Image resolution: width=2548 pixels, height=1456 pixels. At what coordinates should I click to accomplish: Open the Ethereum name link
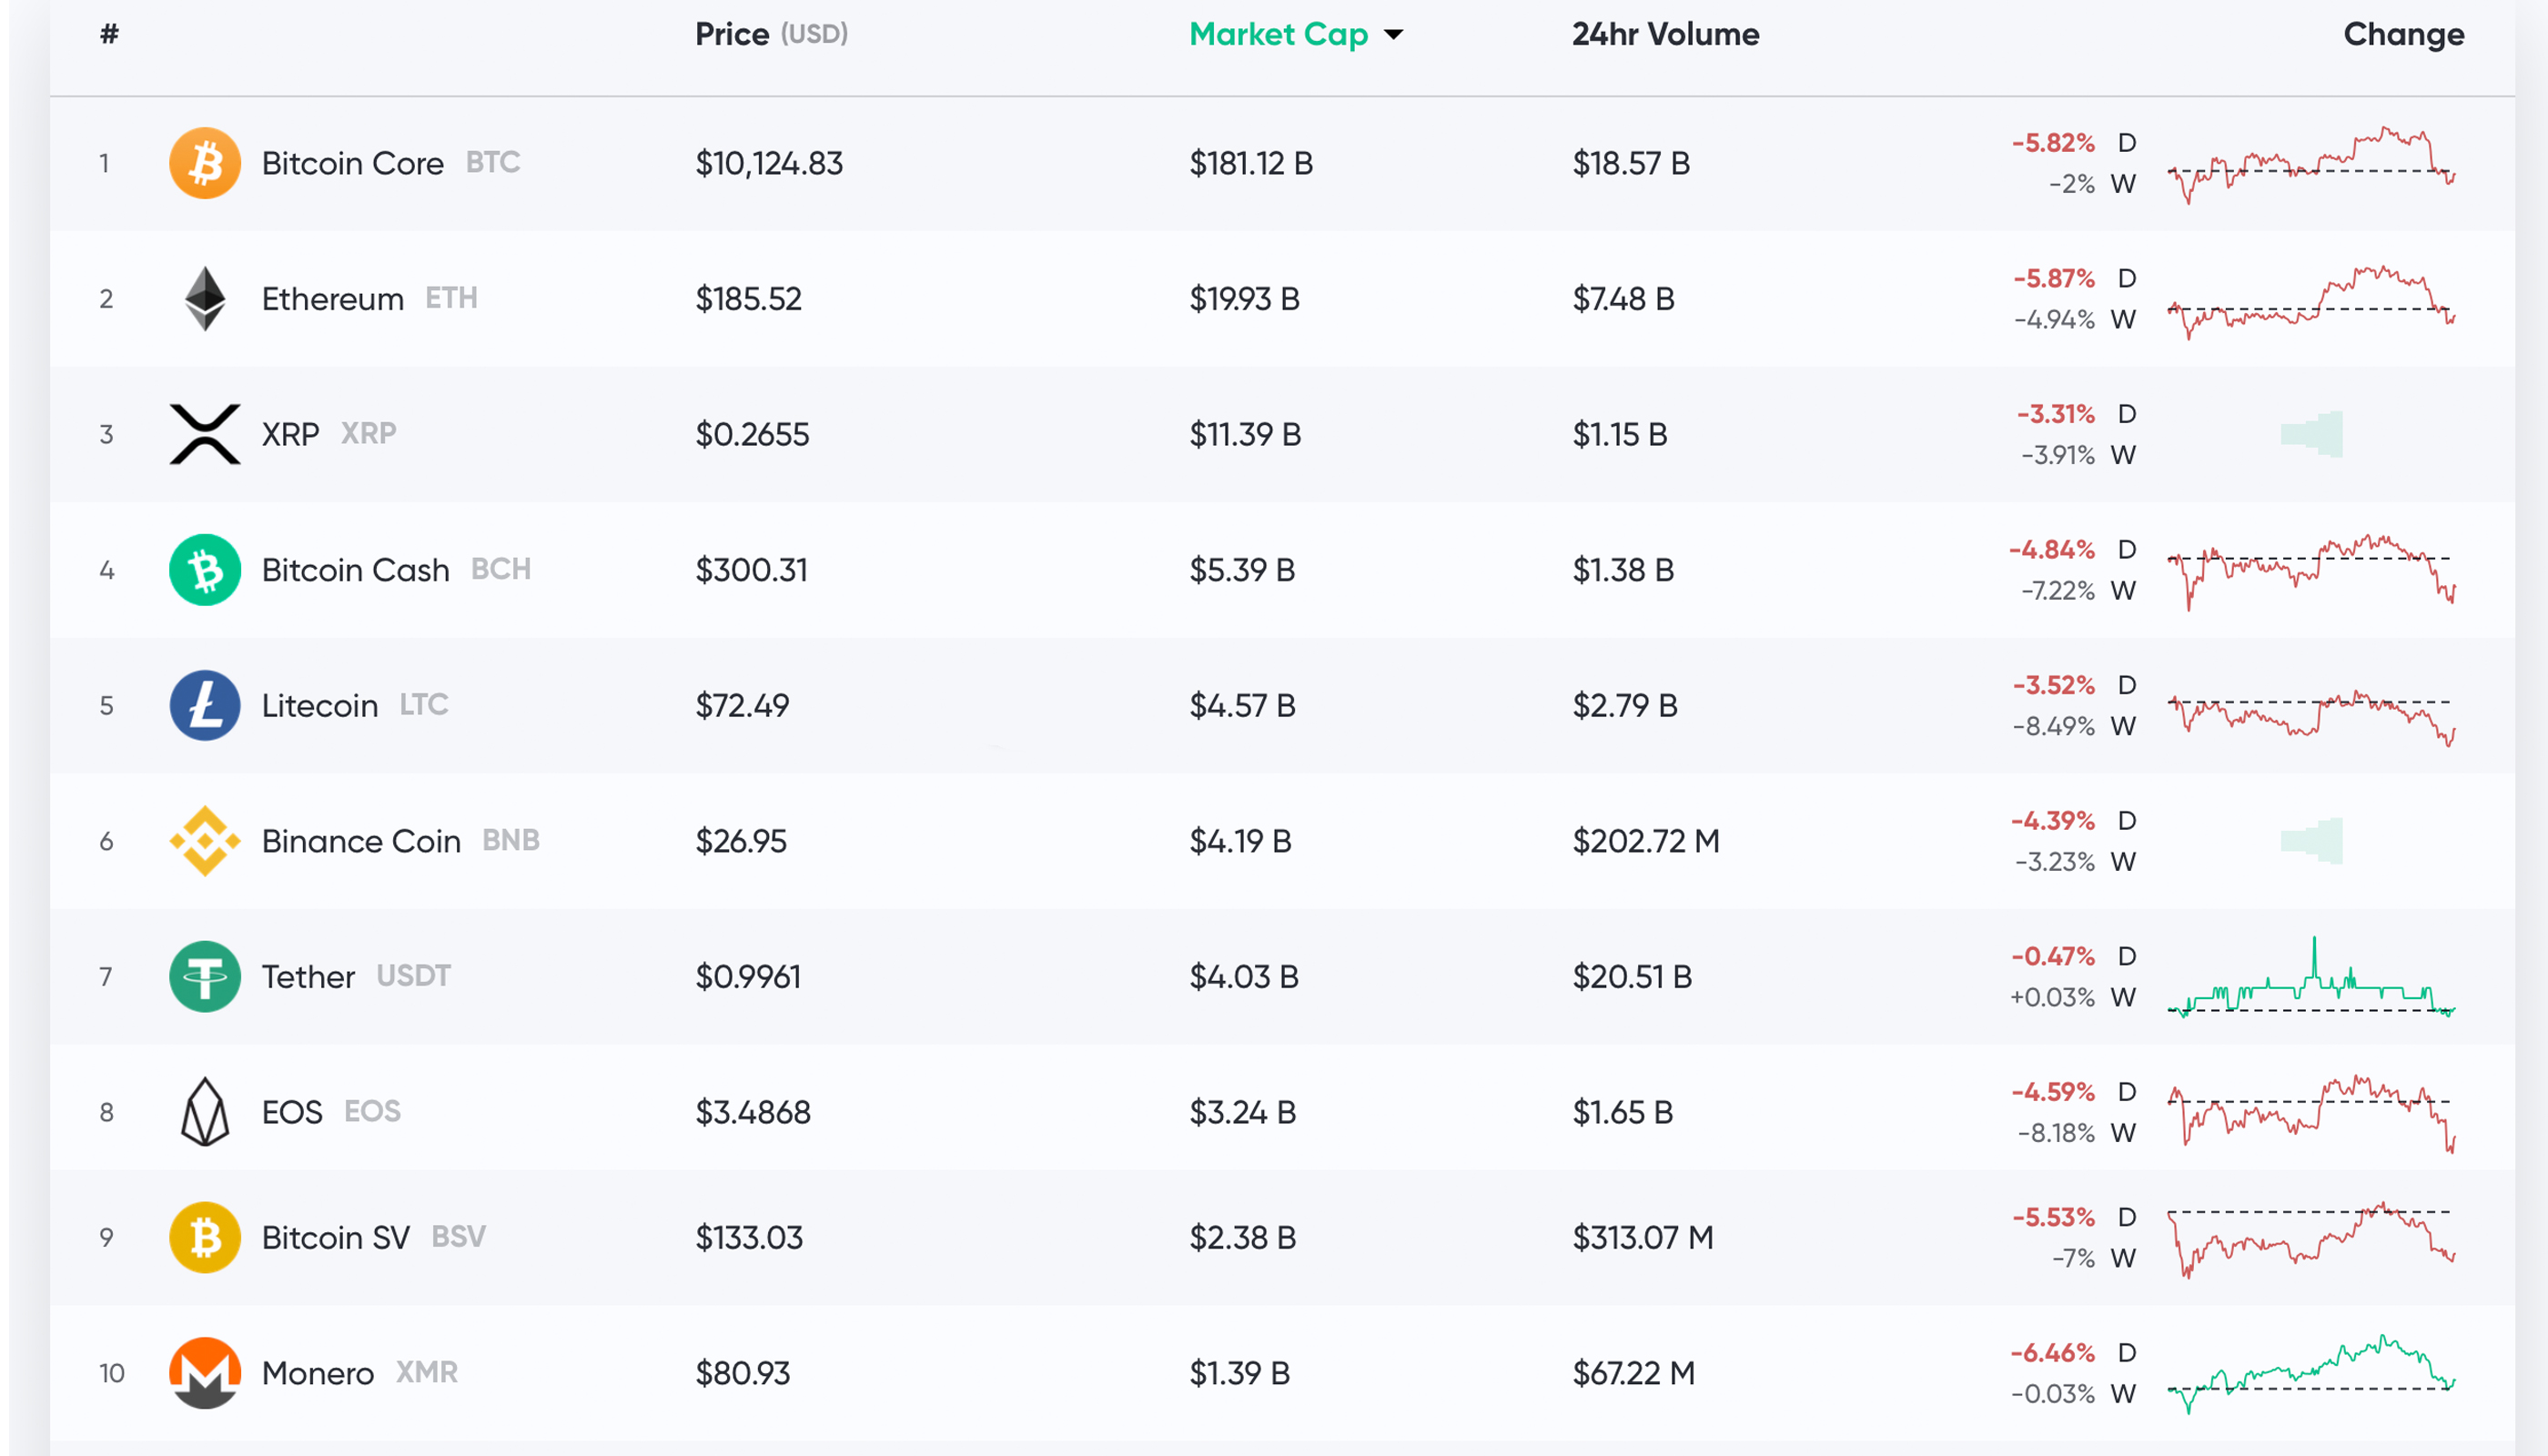pyautogui.click(x=332, y=298)
